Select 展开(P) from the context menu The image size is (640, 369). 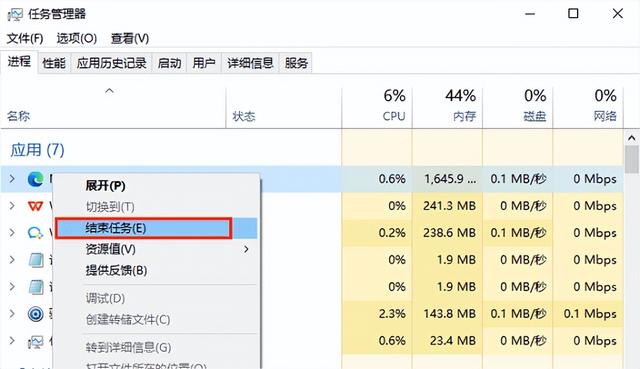pos(105,186)
